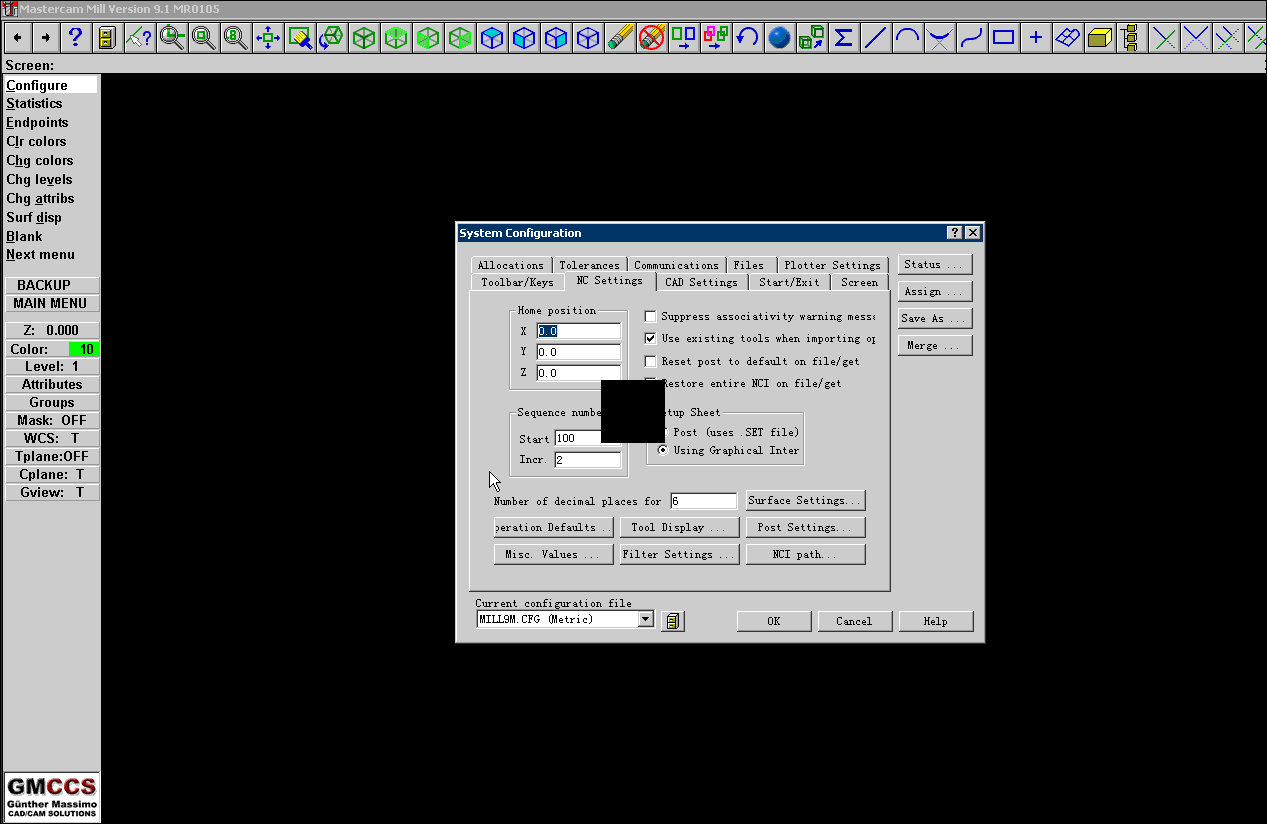The height and width of the screenshot is (824, 1267).
Task: Open Post Settings... dialog
Action: point(805,527)
